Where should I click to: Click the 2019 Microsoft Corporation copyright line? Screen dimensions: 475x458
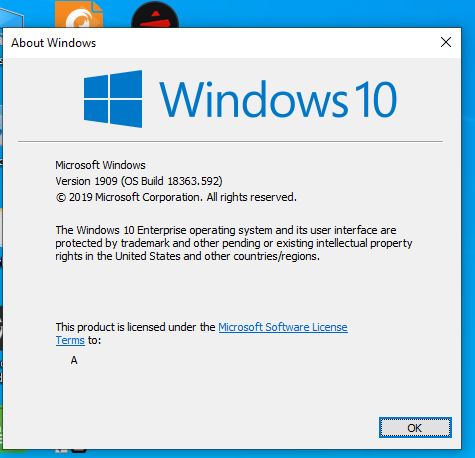(x=176, y=197)
